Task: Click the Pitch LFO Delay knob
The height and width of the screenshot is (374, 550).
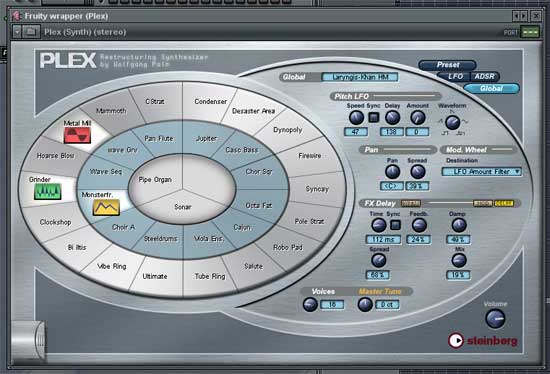Action: click(392, 118)
